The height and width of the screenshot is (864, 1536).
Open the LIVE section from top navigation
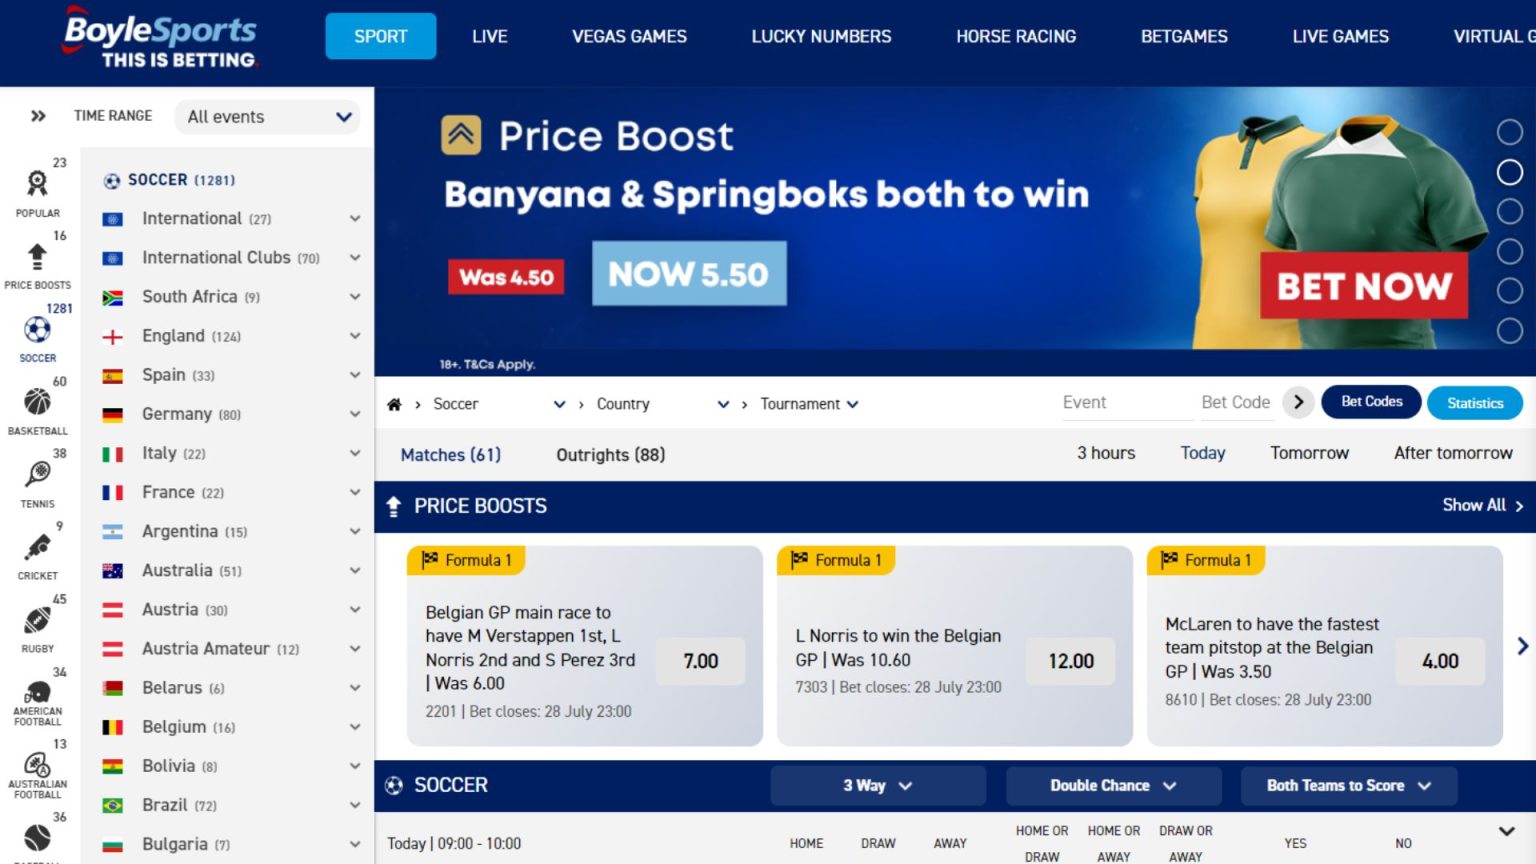[489, 36]
